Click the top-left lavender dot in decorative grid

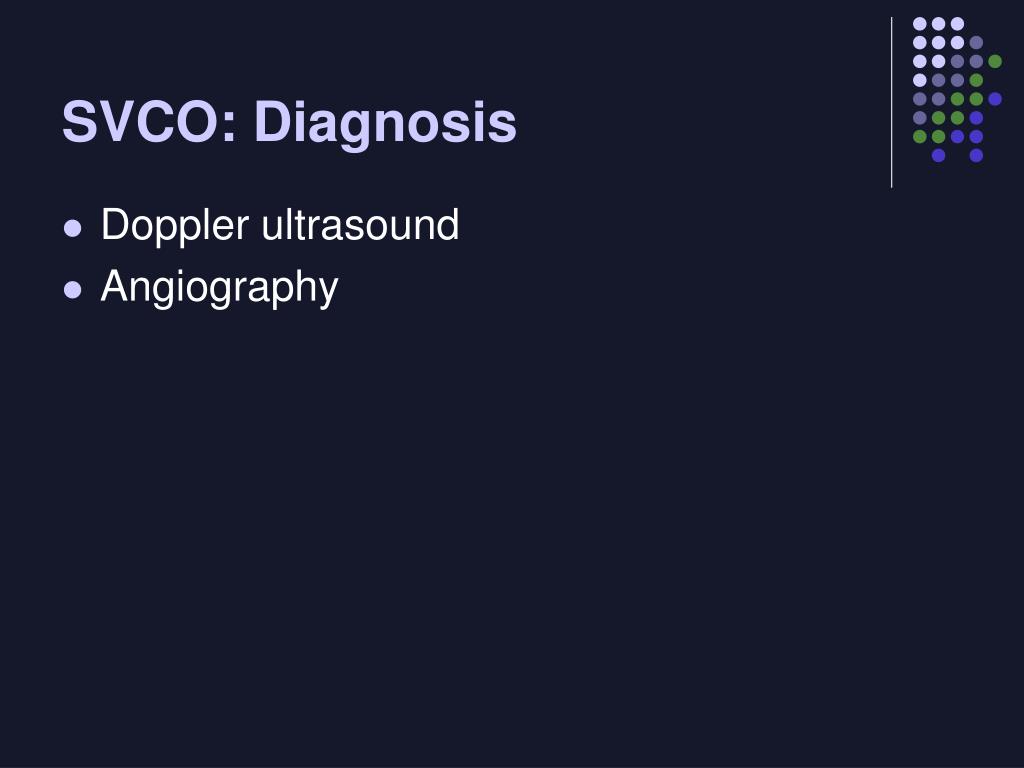pyautogui.click(x=920, y=24)
